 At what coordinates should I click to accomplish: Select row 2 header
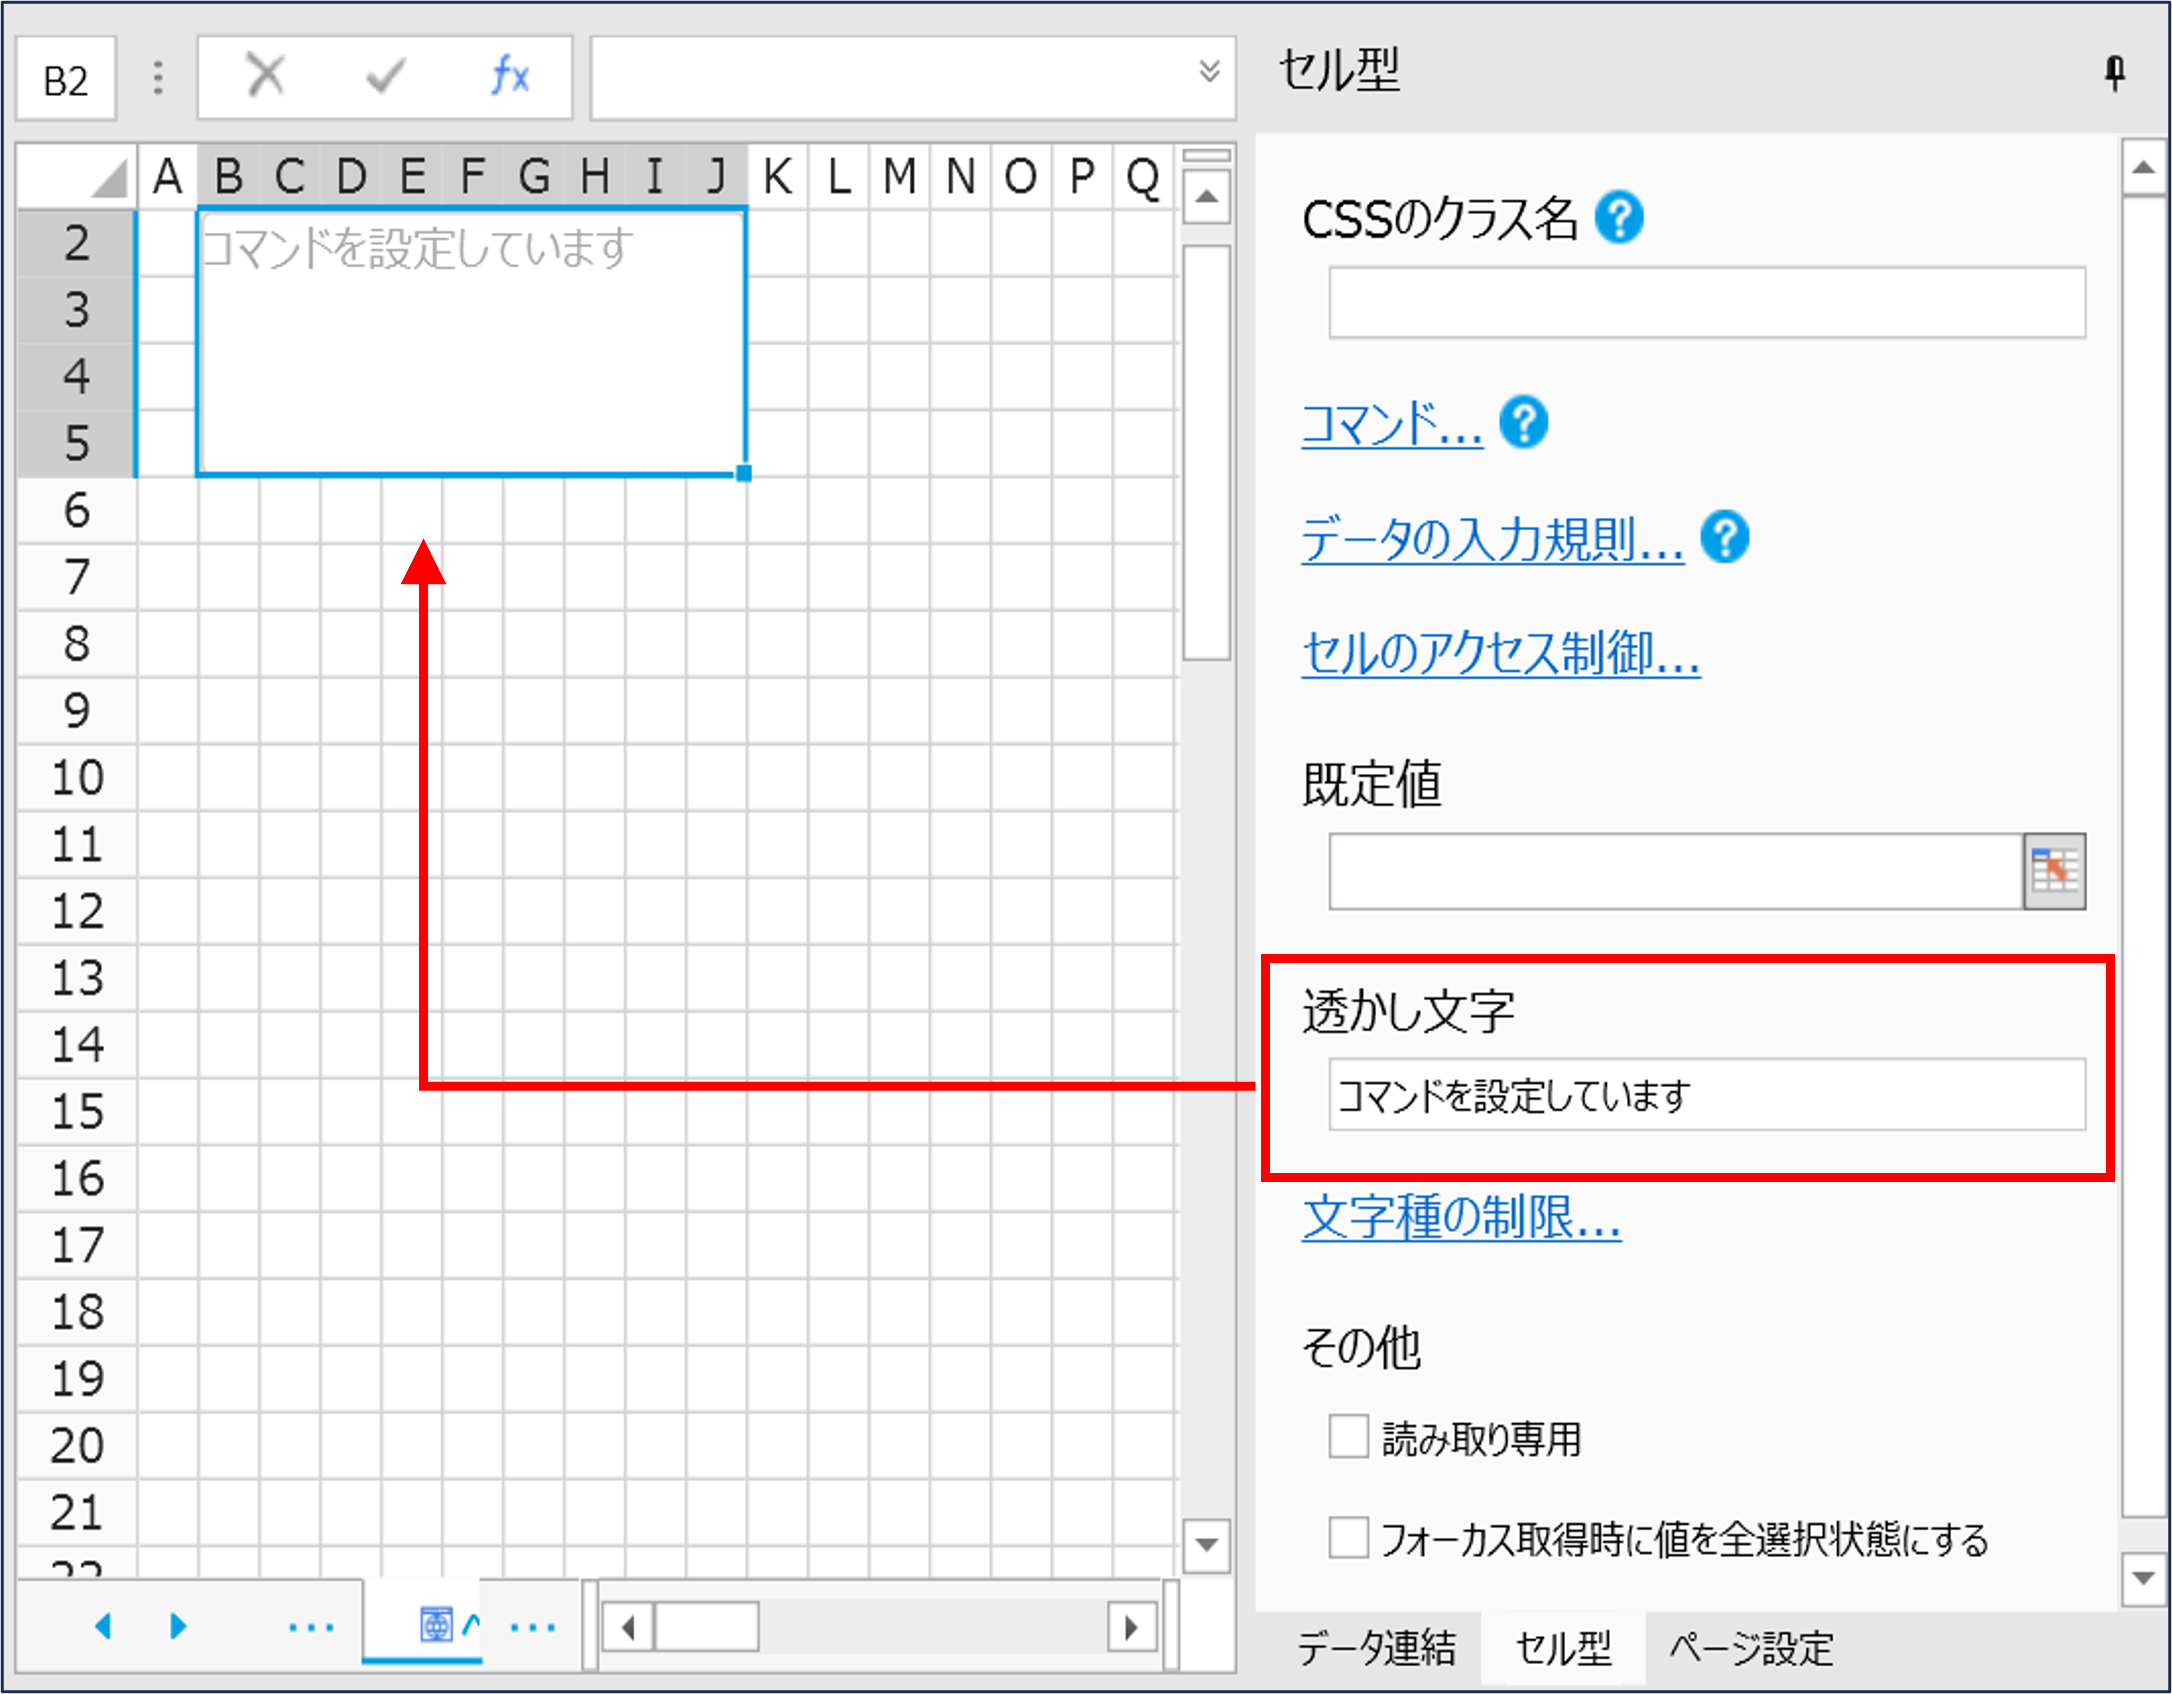coord(76,243)
